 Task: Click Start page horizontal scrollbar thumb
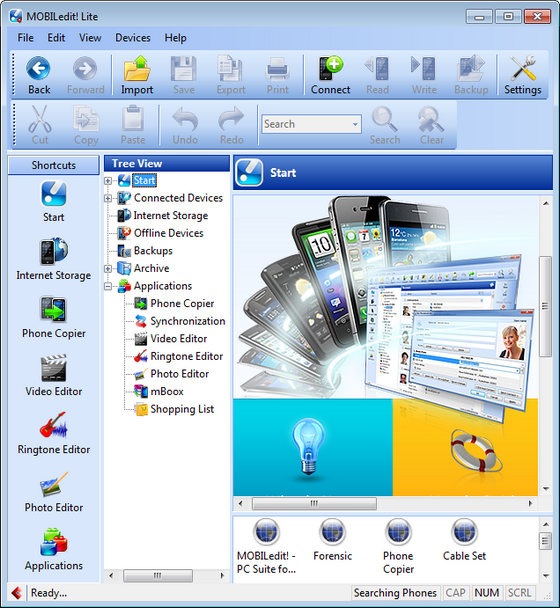314,503
